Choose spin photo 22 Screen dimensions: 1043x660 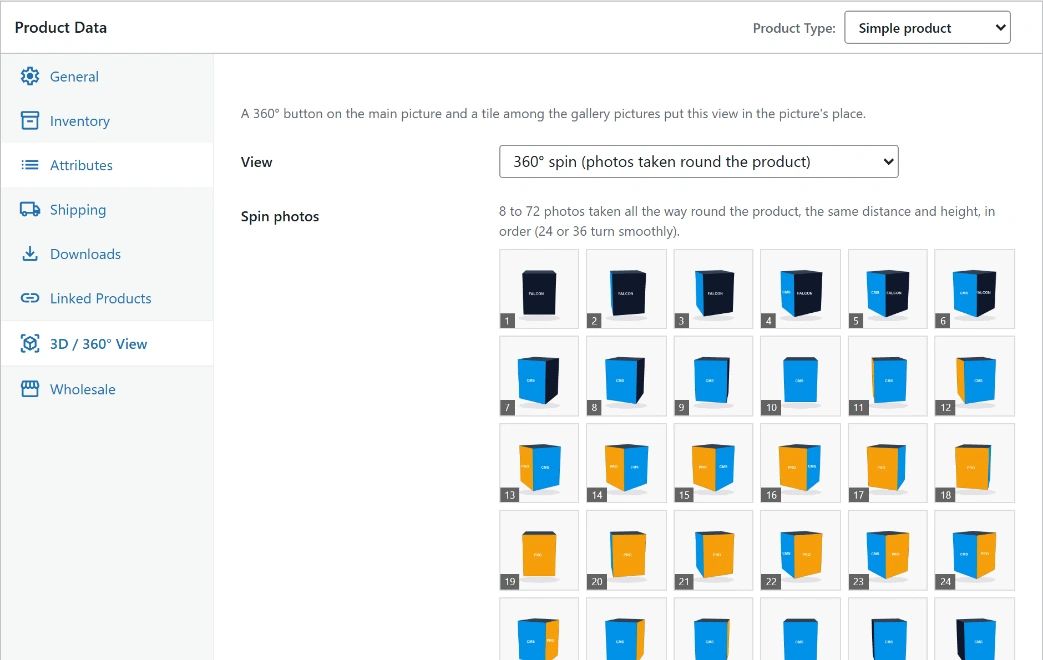click(x=800, y=550)
